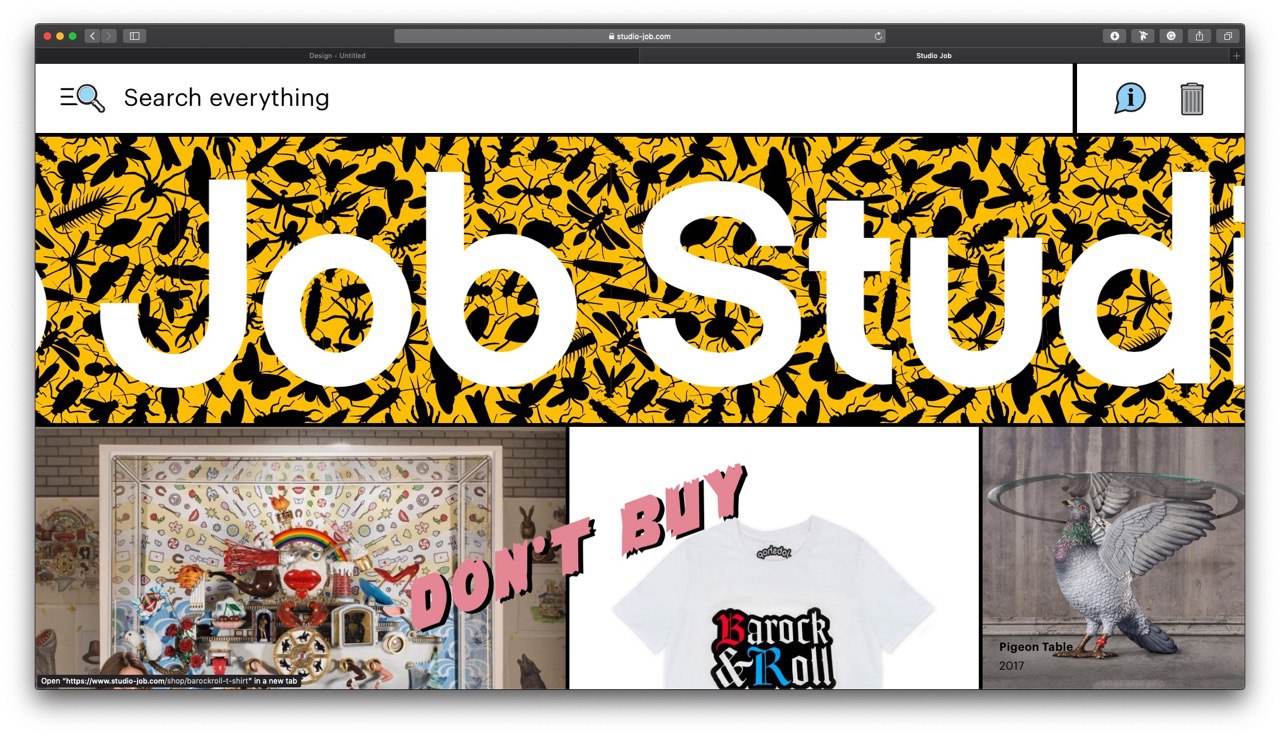1280x736 pixels.
Task: Show the tab overview
Action: (1228, 36)
